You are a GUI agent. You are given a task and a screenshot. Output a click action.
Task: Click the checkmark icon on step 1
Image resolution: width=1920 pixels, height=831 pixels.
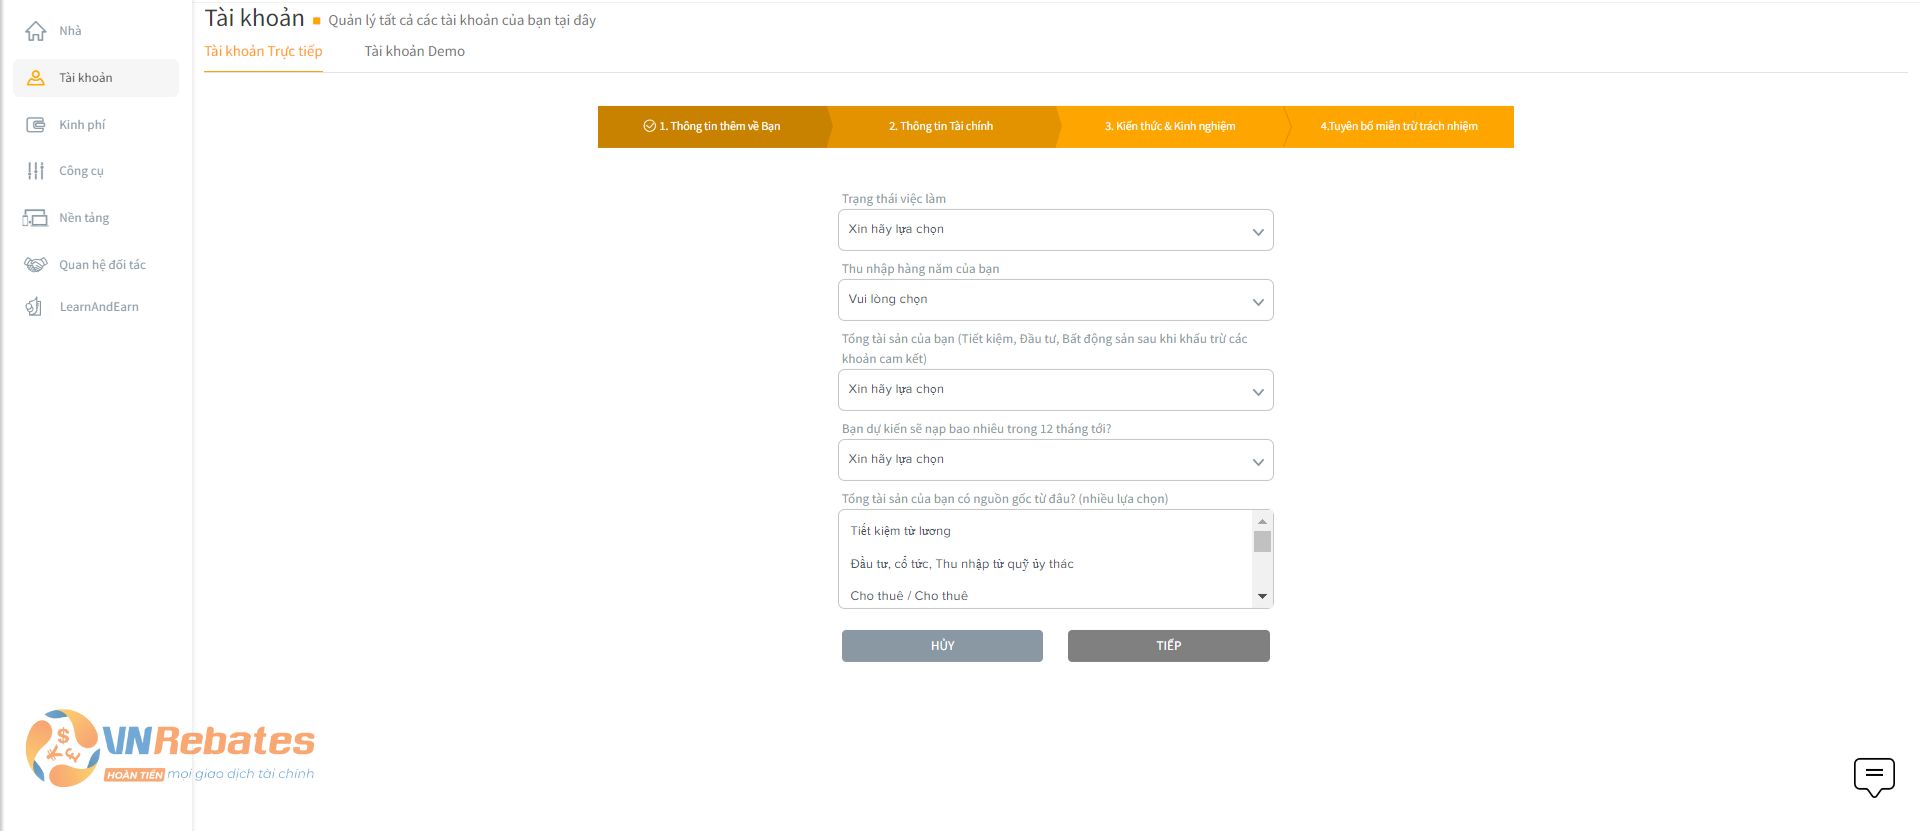650,126
